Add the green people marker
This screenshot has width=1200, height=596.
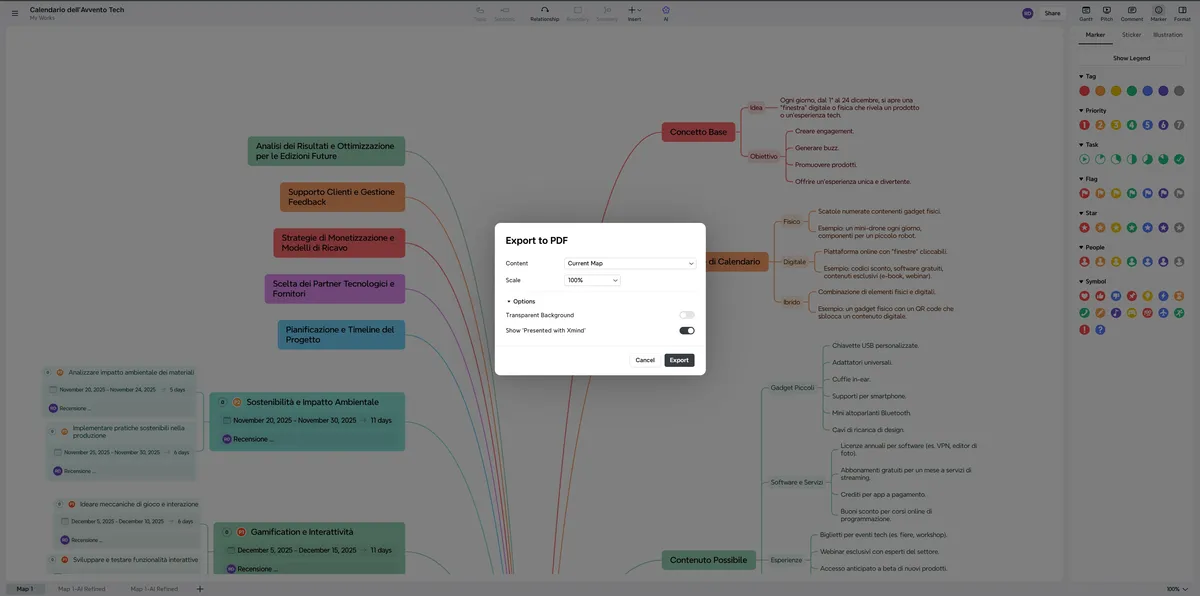pos(1132,261)
